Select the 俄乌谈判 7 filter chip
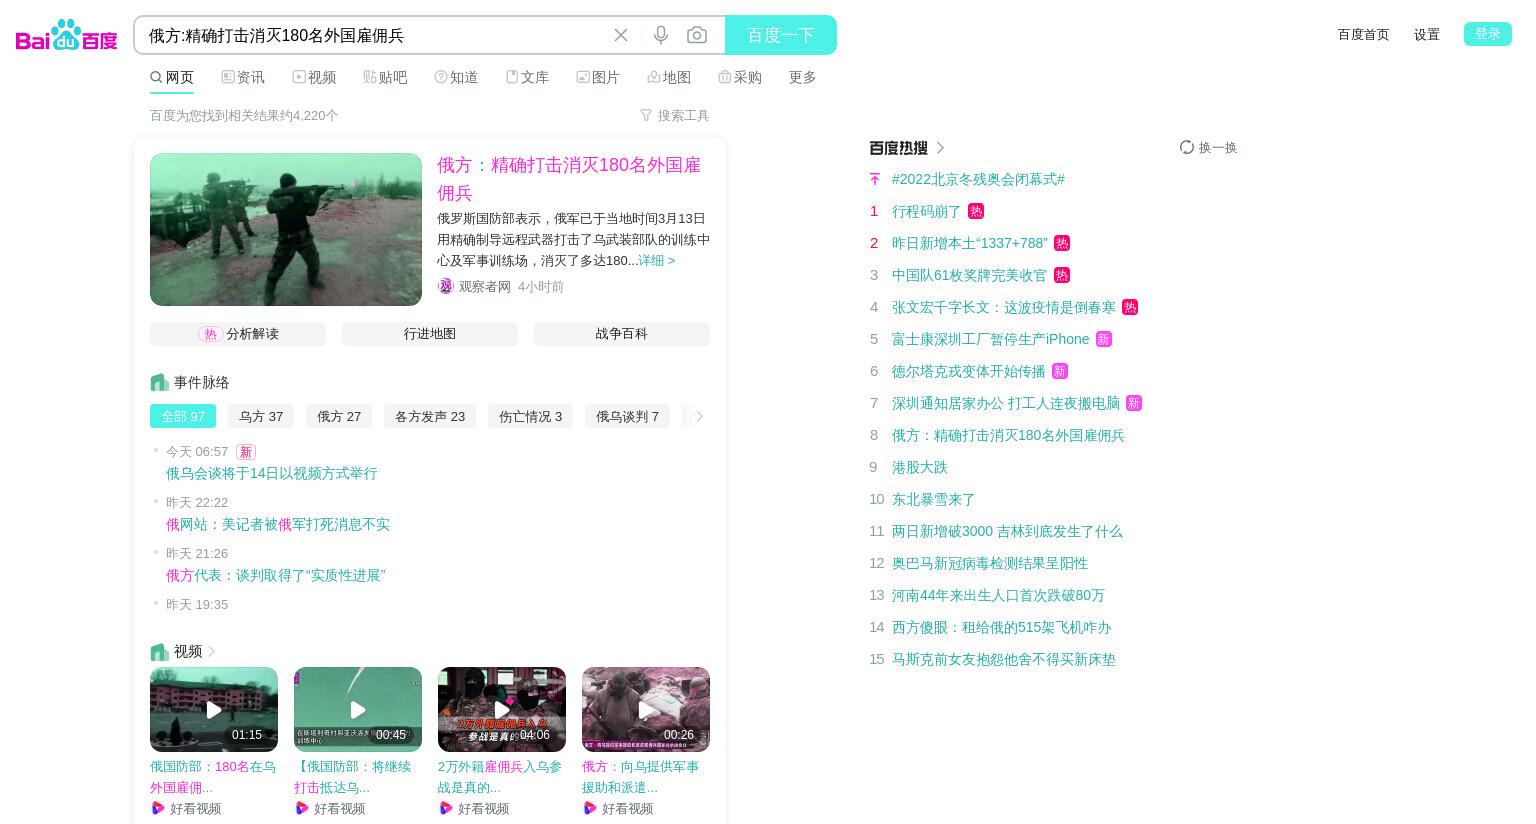This screenshot has width=1536, height=824. (x=627, y=416)
